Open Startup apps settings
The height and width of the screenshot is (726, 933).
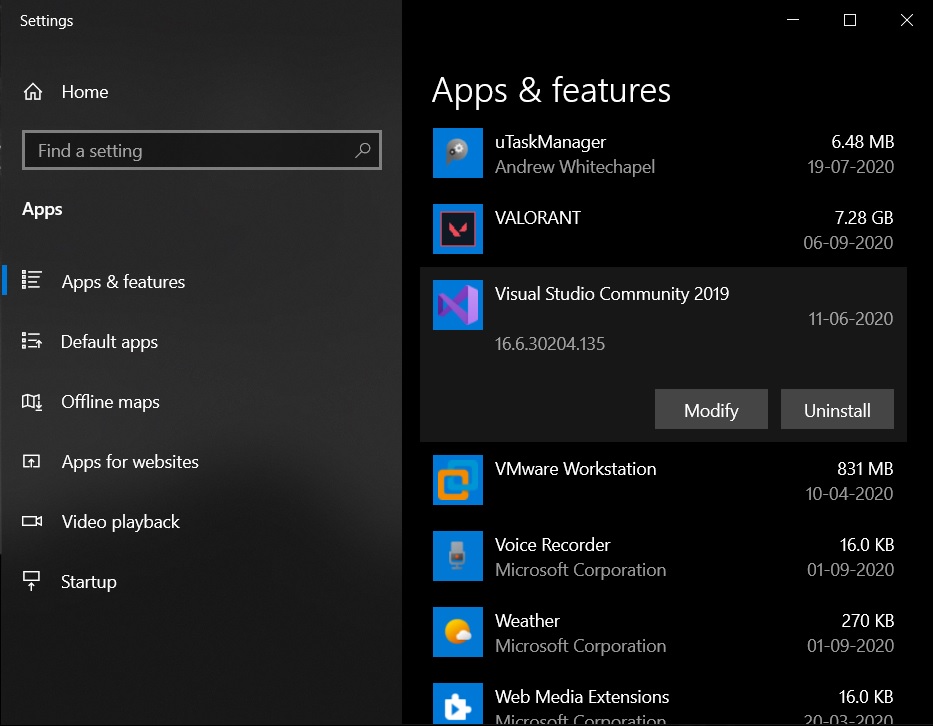(201, 581)
